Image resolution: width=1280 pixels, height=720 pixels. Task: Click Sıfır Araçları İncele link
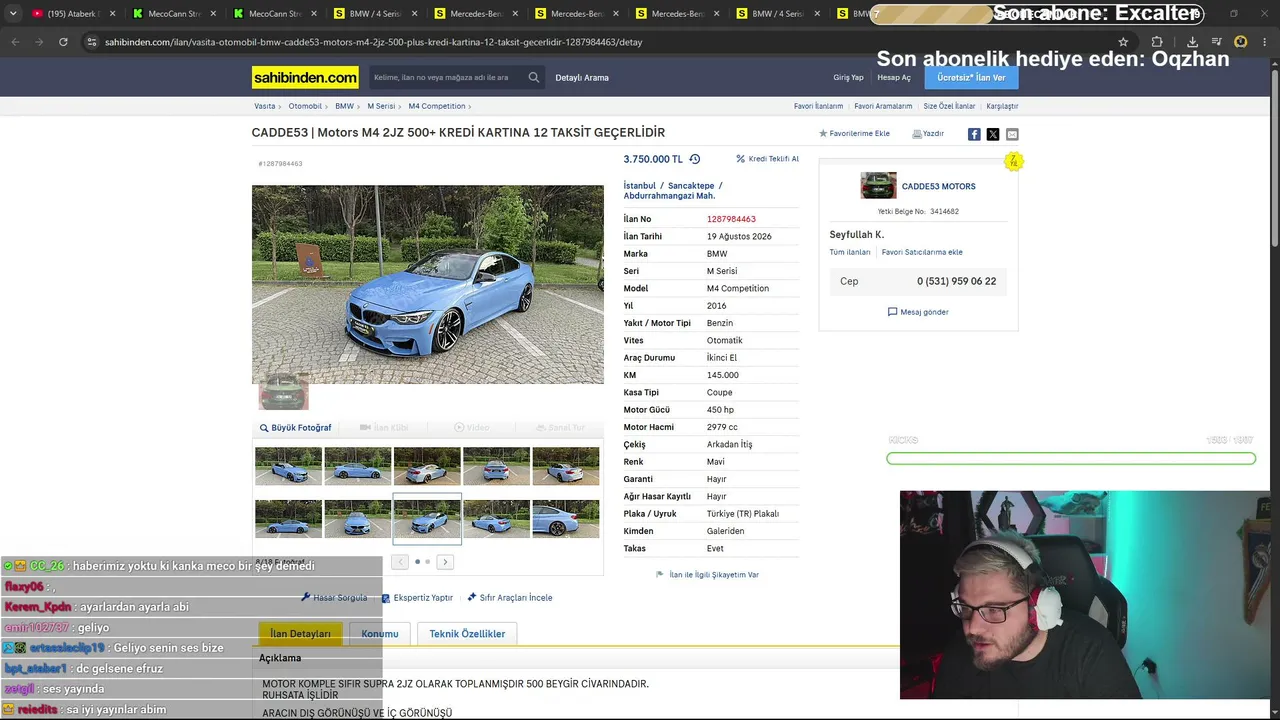pos(510,598)
